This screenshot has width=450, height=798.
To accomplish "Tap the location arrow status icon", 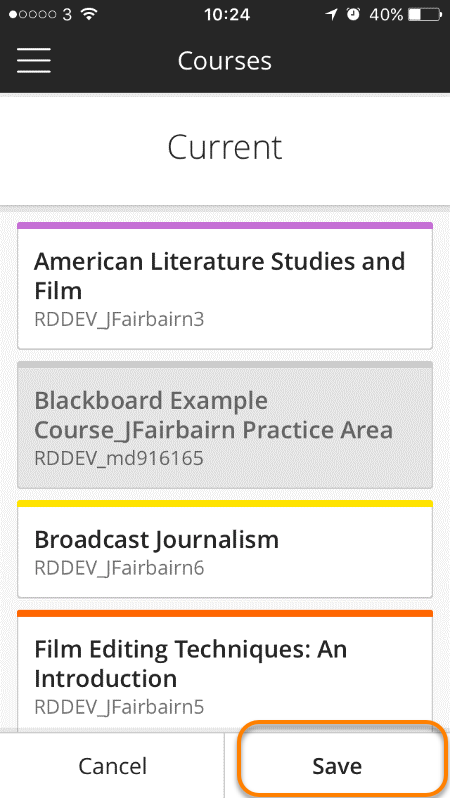I will point(331,14).
